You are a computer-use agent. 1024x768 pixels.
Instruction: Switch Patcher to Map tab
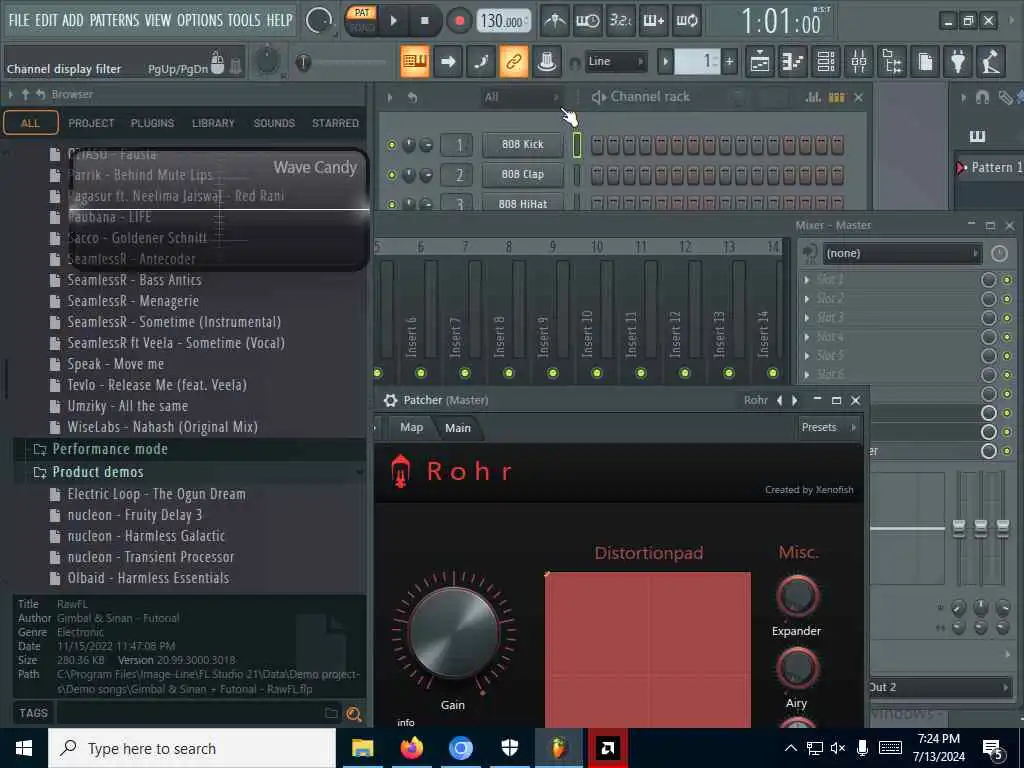pyautogui.click(x=411, y=427)
